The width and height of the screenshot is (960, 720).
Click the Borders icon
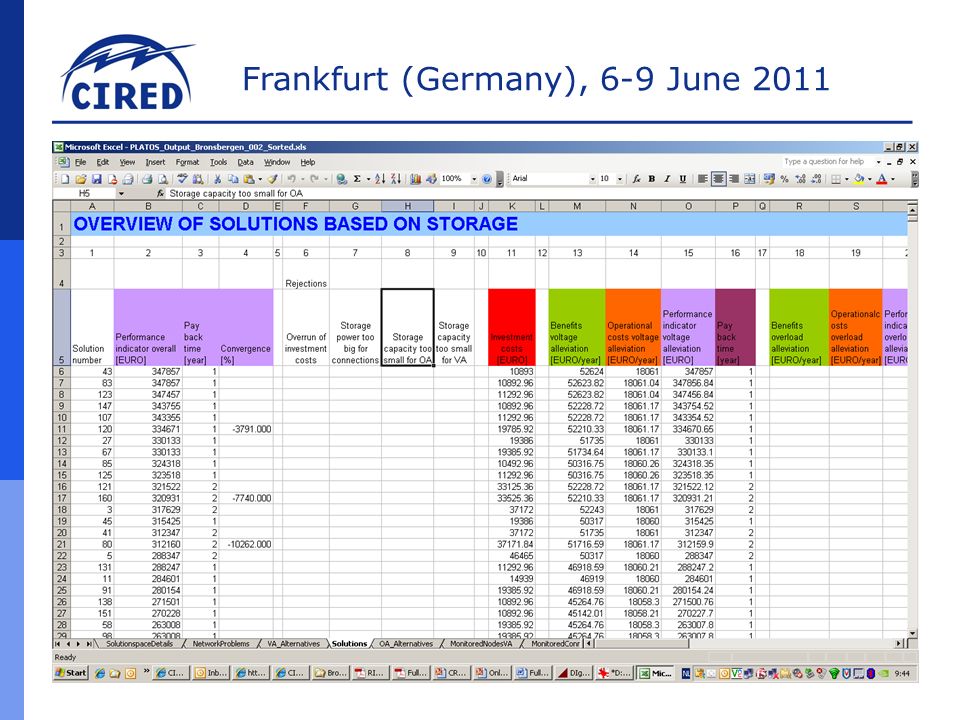836,179
